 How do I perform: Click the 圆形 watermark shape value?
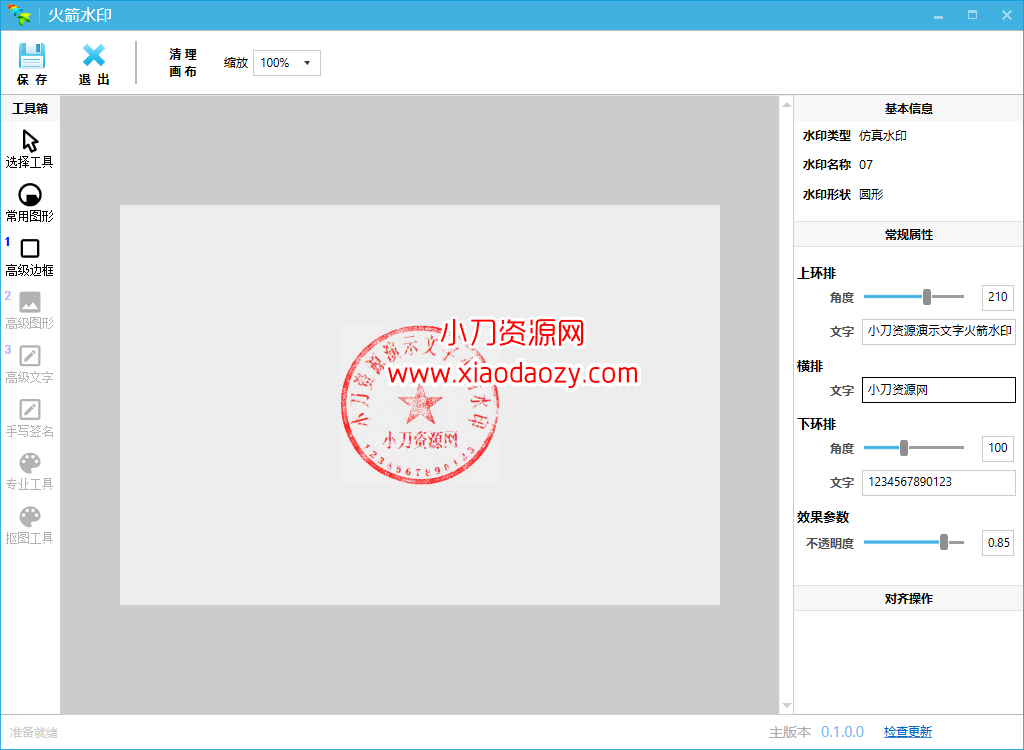(x=871, y=195)
